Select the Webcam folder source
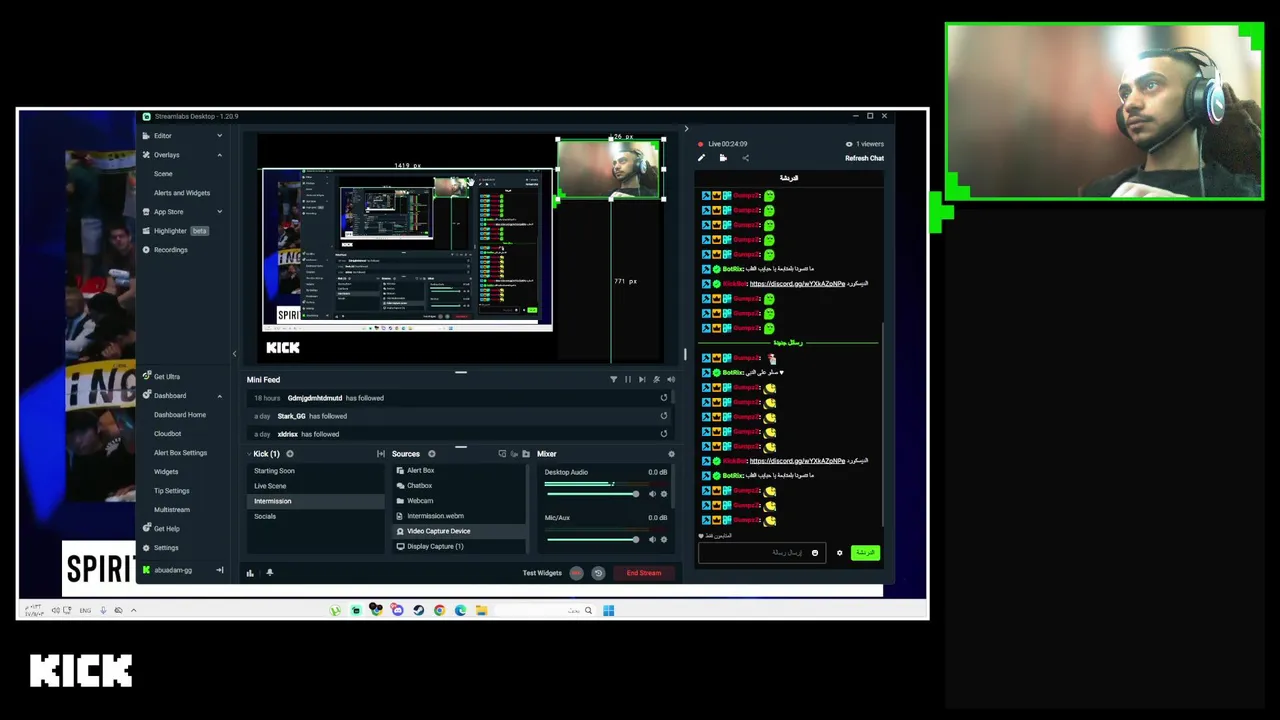This screenshot has height=720, width=1280. 459,501
